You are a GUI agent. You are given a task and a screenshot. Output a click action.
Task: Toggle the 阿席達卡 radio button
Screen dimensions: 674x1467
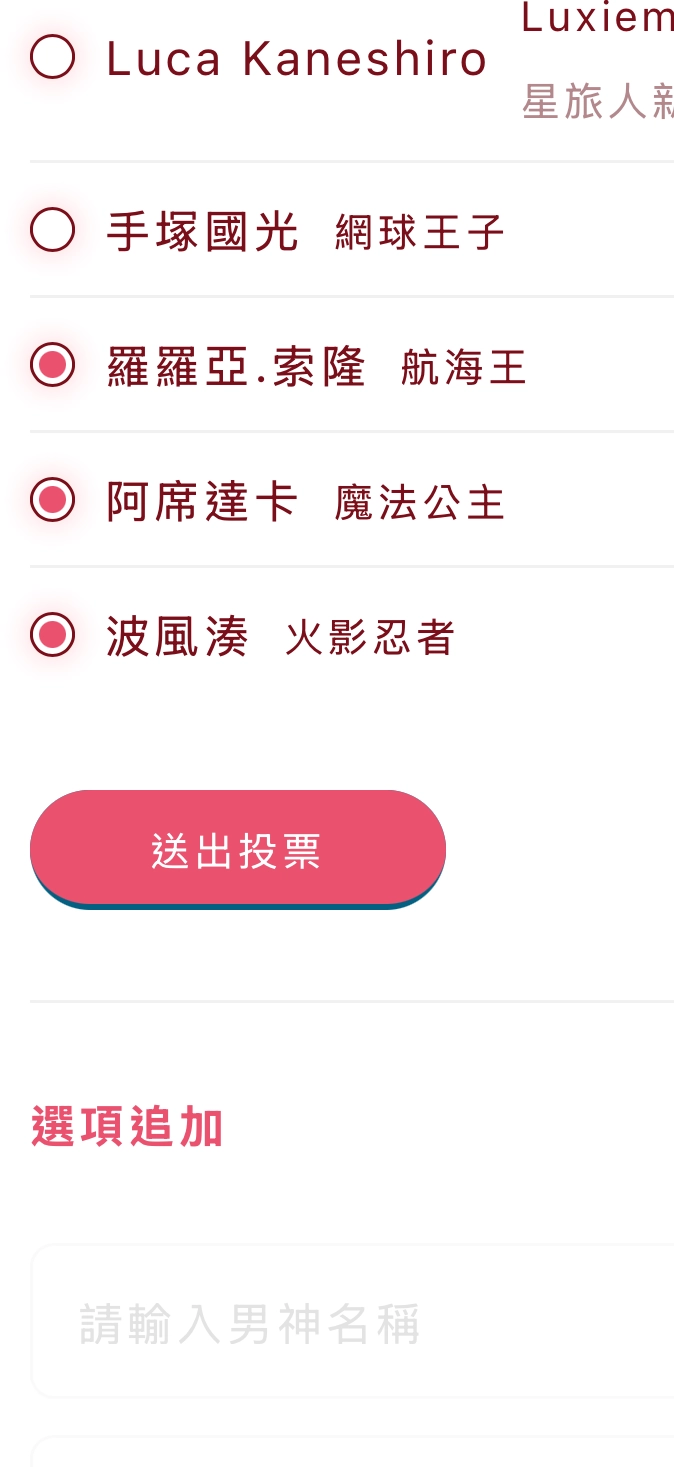[x=53, y=500]
